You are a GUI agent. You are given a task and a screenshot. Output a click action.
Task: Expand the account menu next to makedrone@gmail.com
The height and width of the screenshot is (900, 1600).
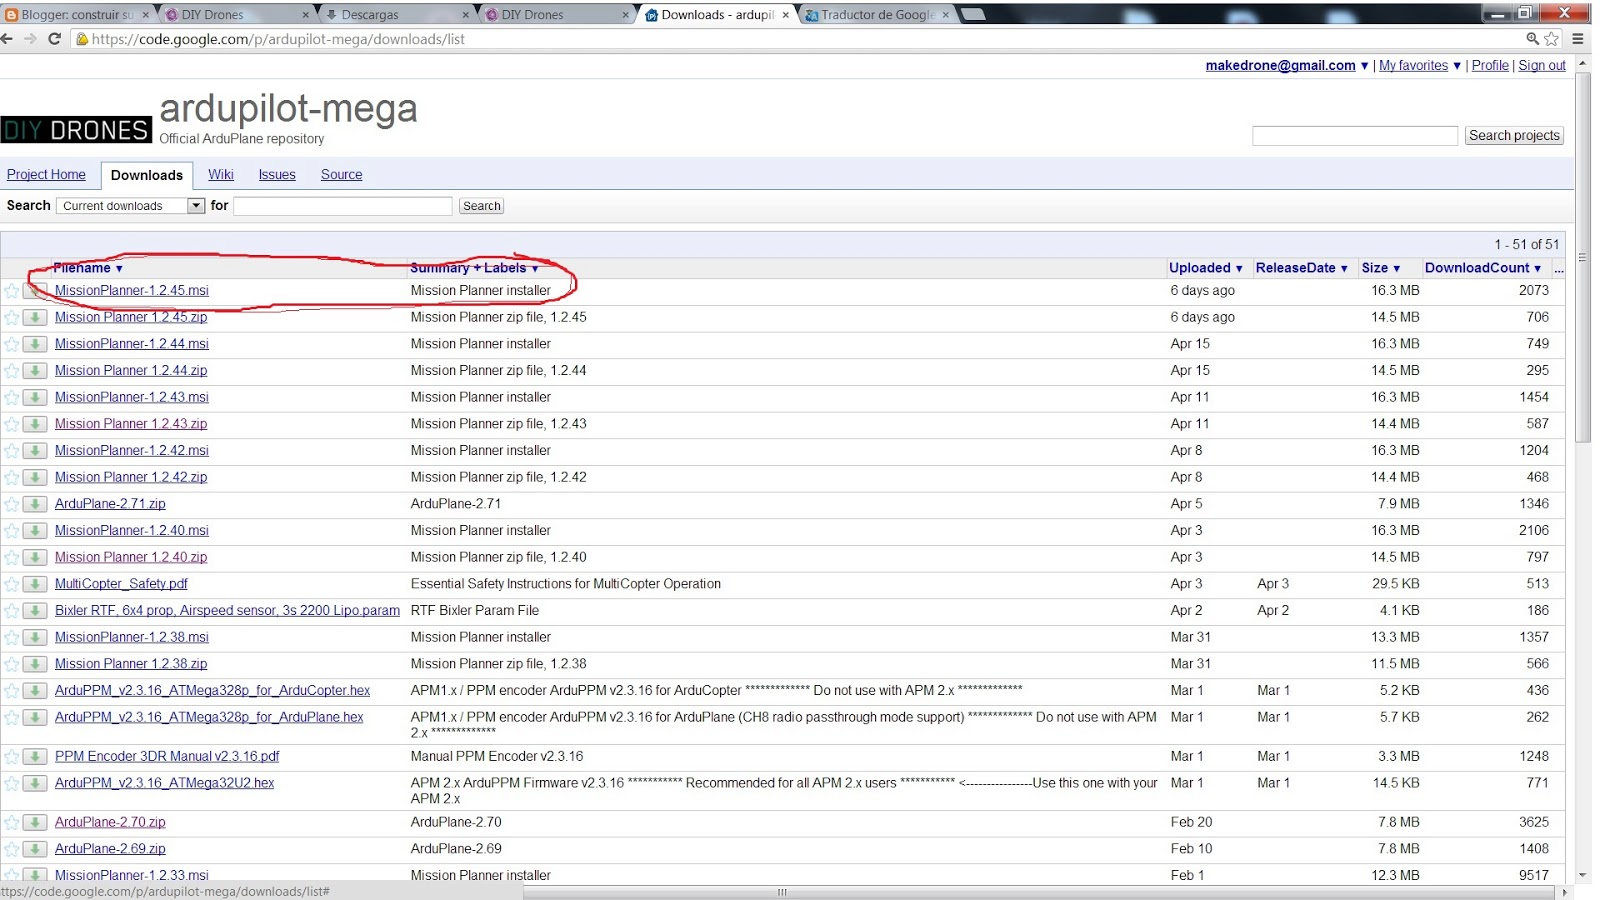click(1364, 66)
